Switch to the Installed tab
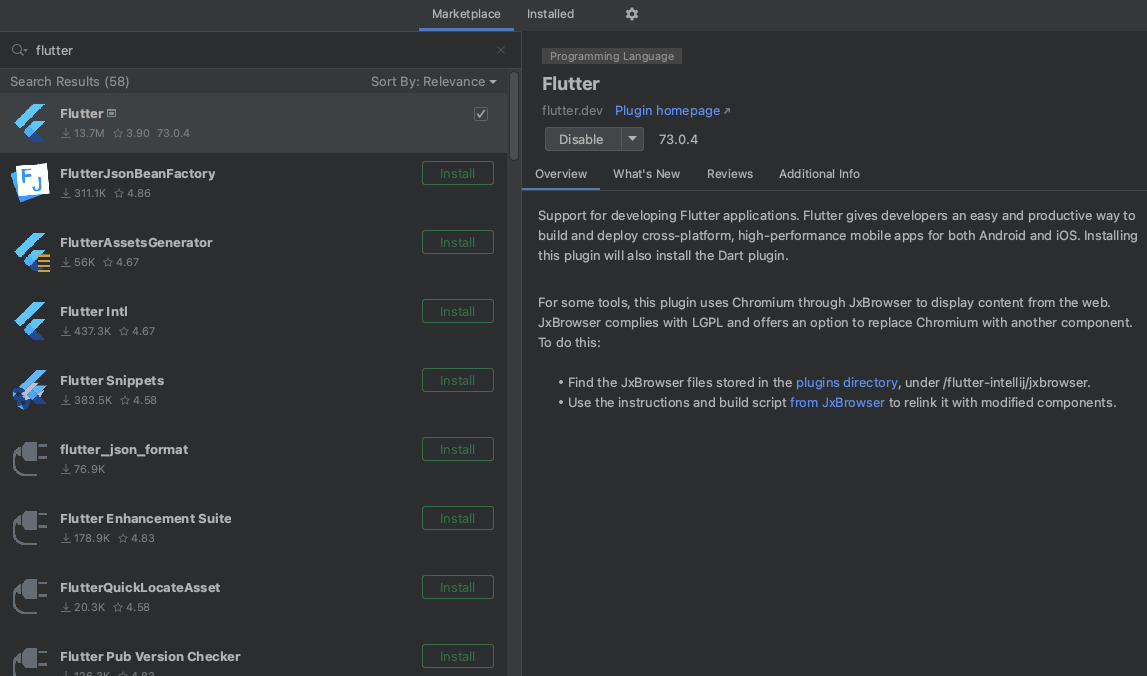The width and height of the screenshot is (1147, 676). [x=550, y=14]
